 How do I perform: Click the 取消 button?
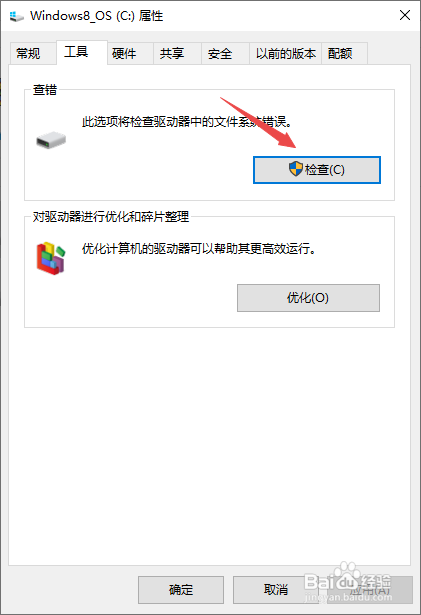[x=276, y=590]
